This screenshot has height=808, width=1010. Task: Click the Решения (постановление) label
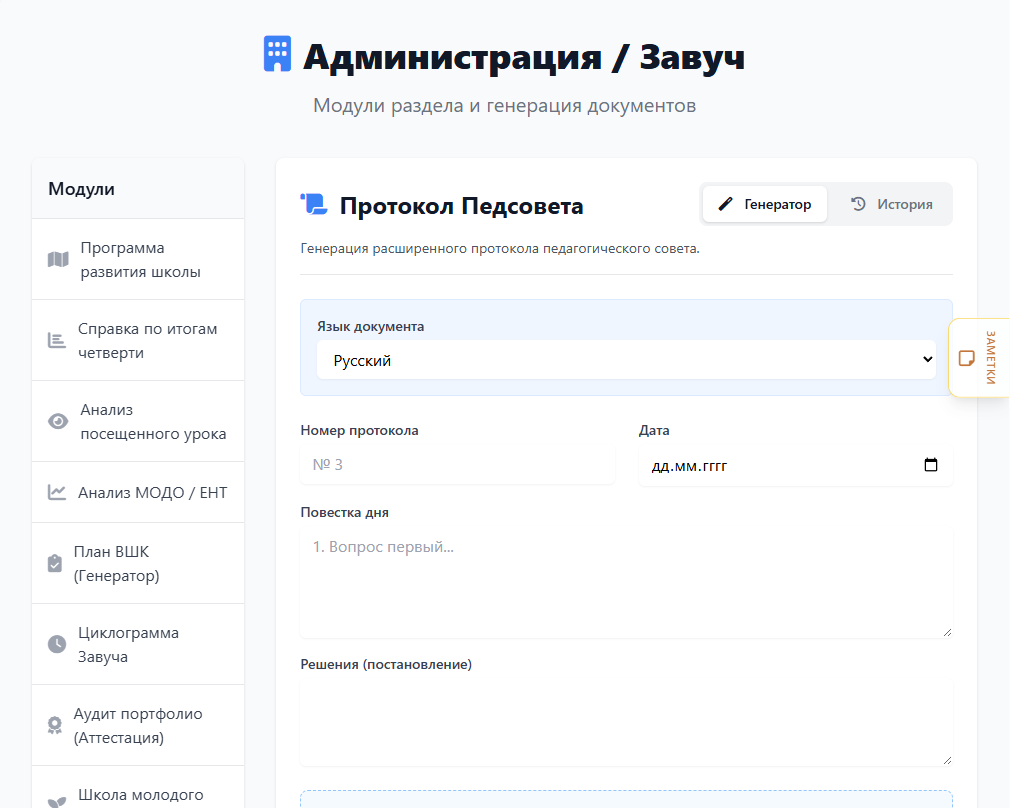tap(386, 664)
